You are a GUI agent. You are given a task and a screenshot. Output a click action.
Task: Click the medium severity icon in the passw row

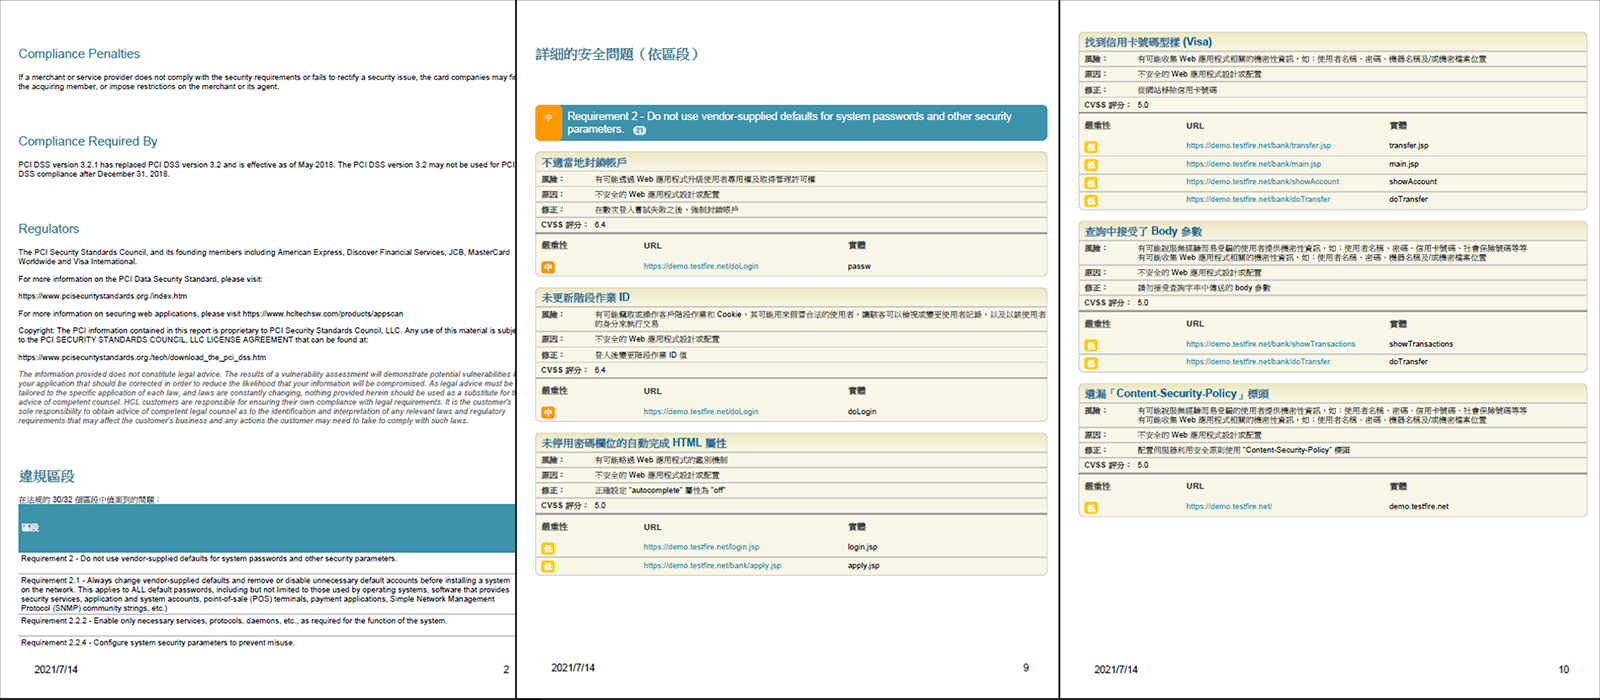[548, 267]
